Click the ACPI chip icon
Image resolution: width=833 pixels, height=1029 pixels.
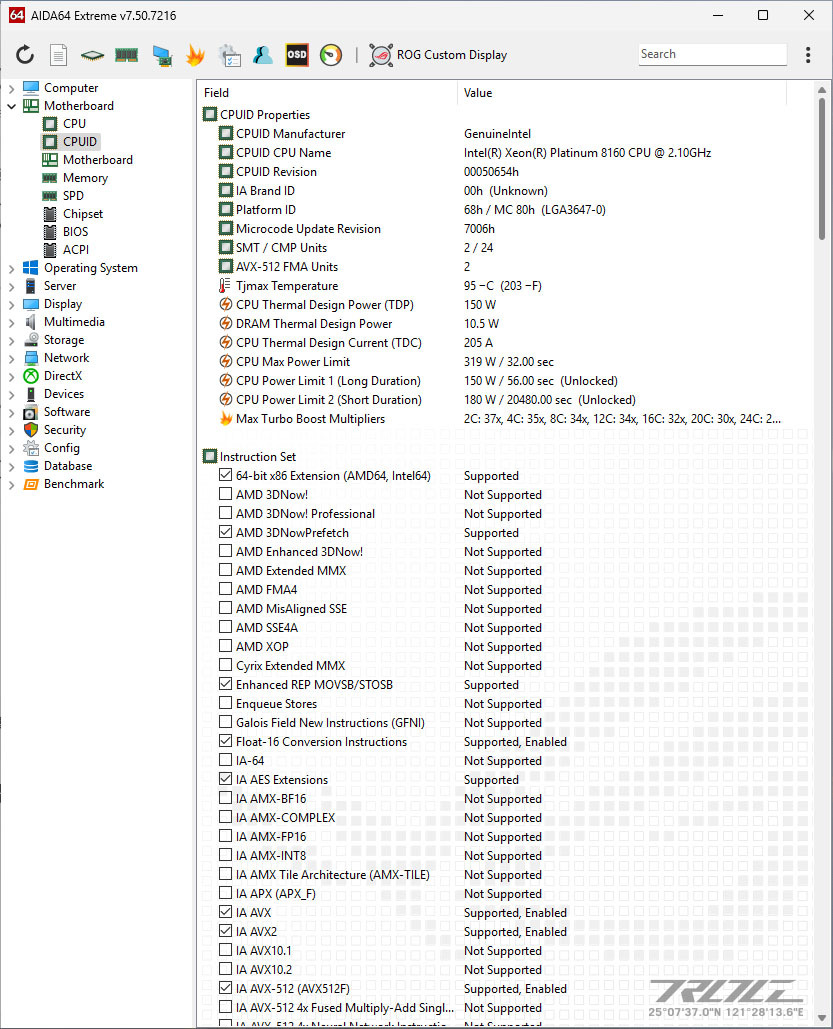click(x=50, y=250)
